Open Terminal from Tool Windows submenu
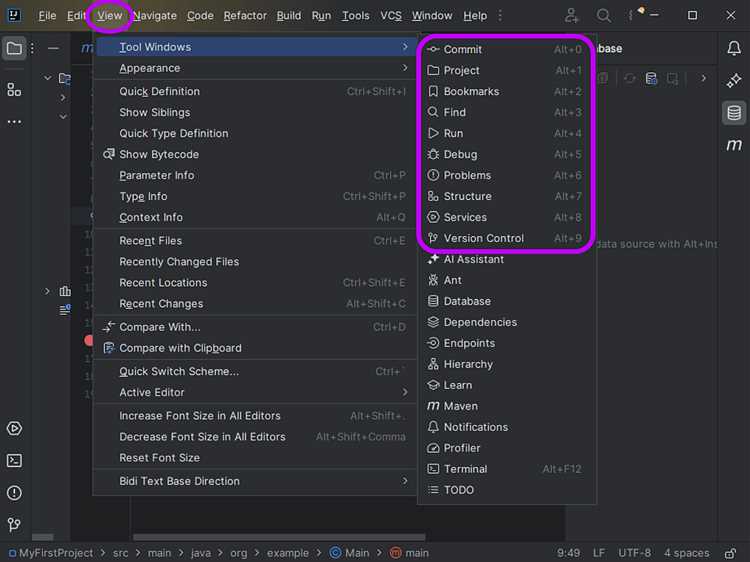750x562 pixels. pyautogui.click(x=506, y=469)
